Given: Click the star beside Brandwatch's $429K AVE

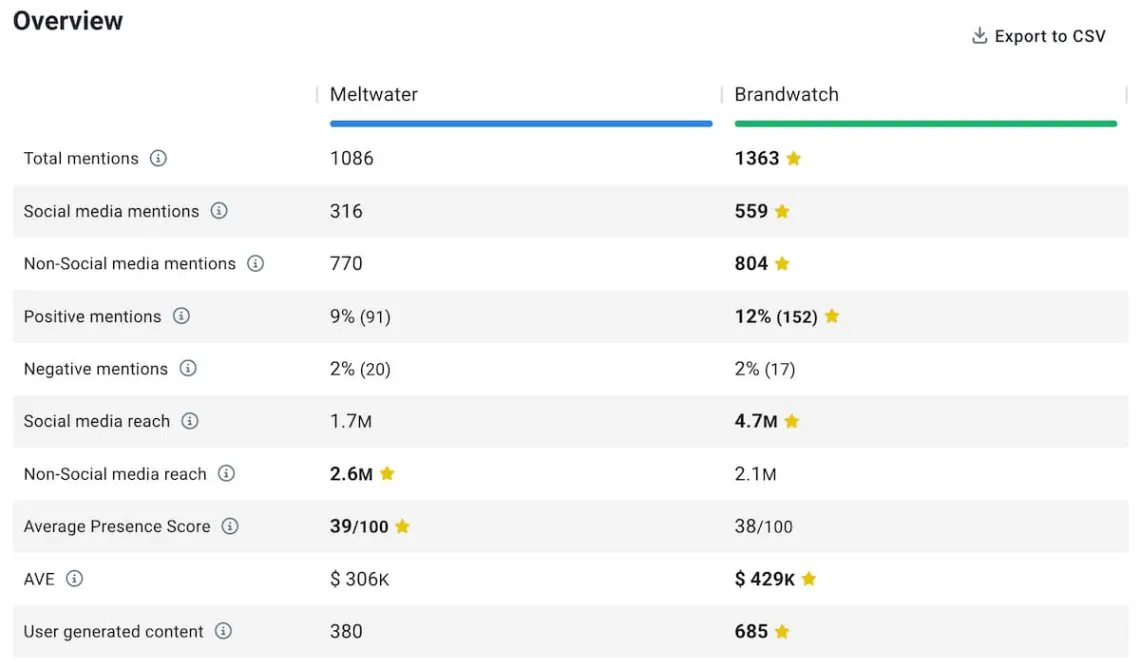Looking at the screenshot, I should 807,578.
